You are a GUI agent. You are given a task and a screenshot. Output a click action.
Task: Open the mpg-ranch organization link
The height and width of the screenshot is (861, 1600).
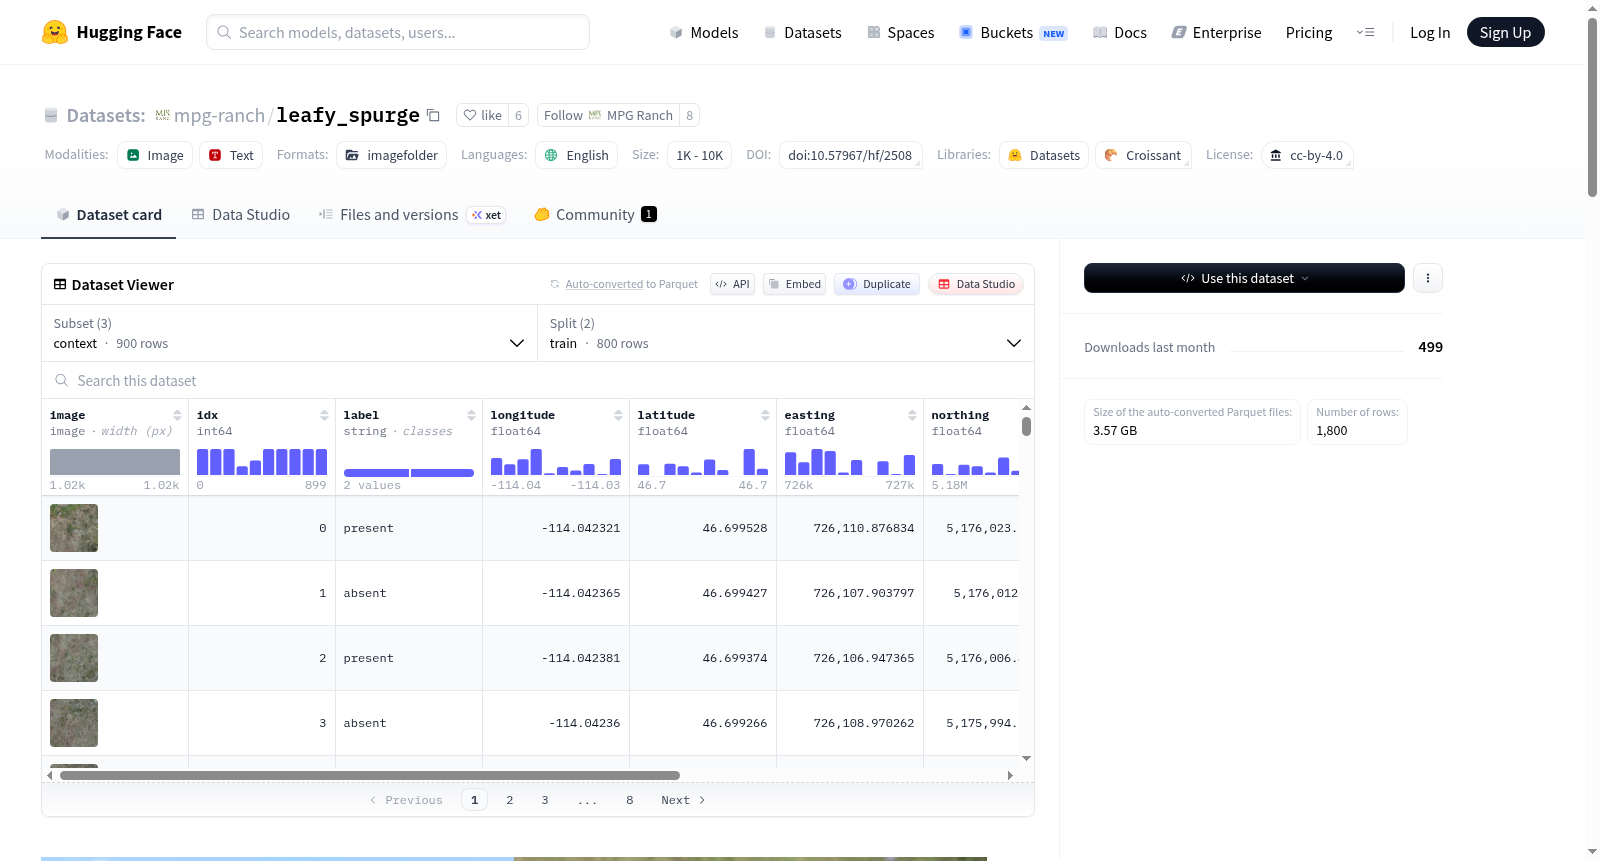[219, 115]
